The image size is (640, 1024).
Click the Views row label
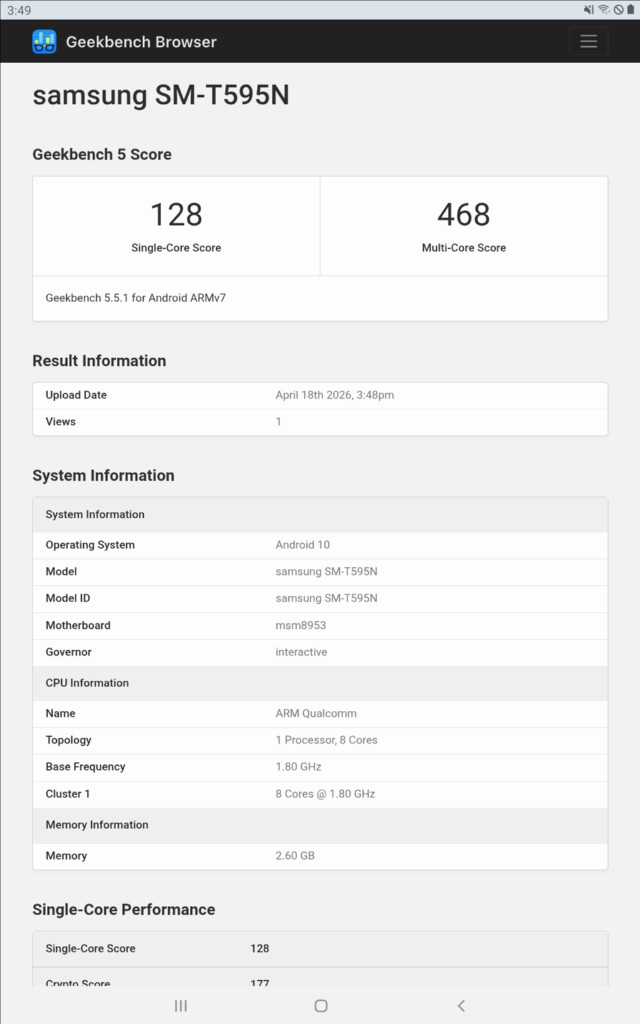[61, 422]
